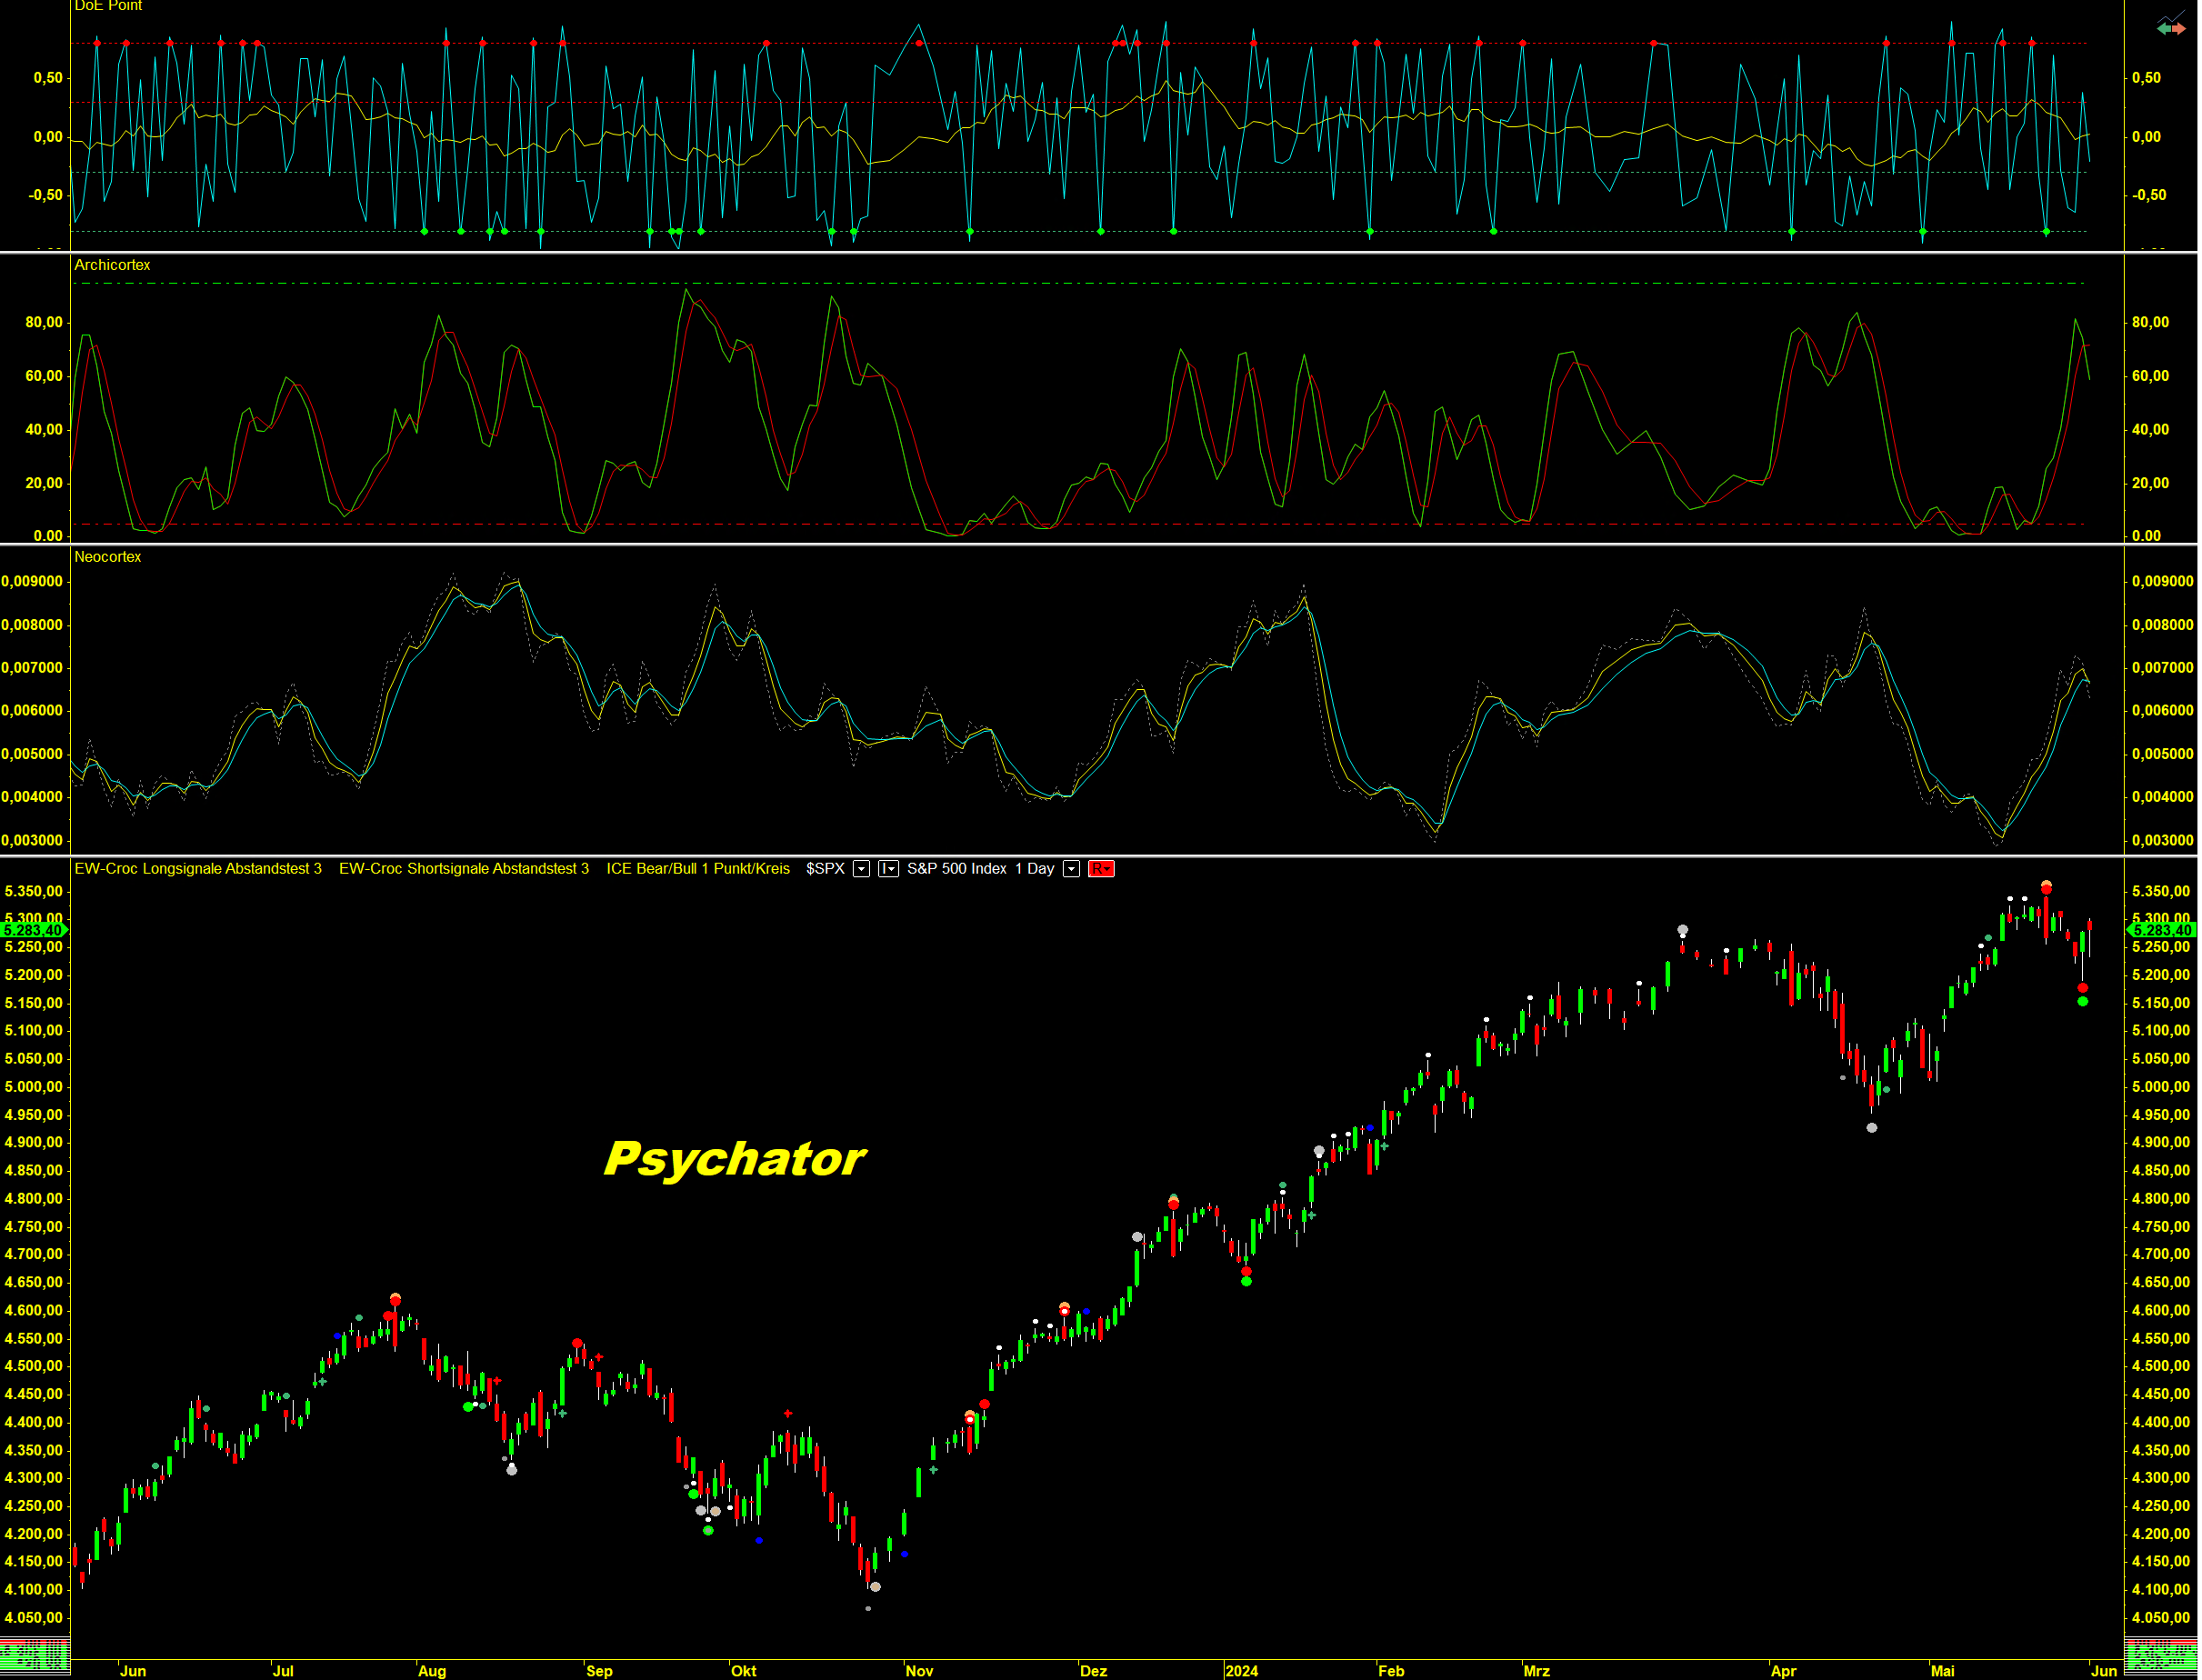Click the bottom-left green striped status widget
The height and width of the screenshot is (1680, 2202).
34,1656
